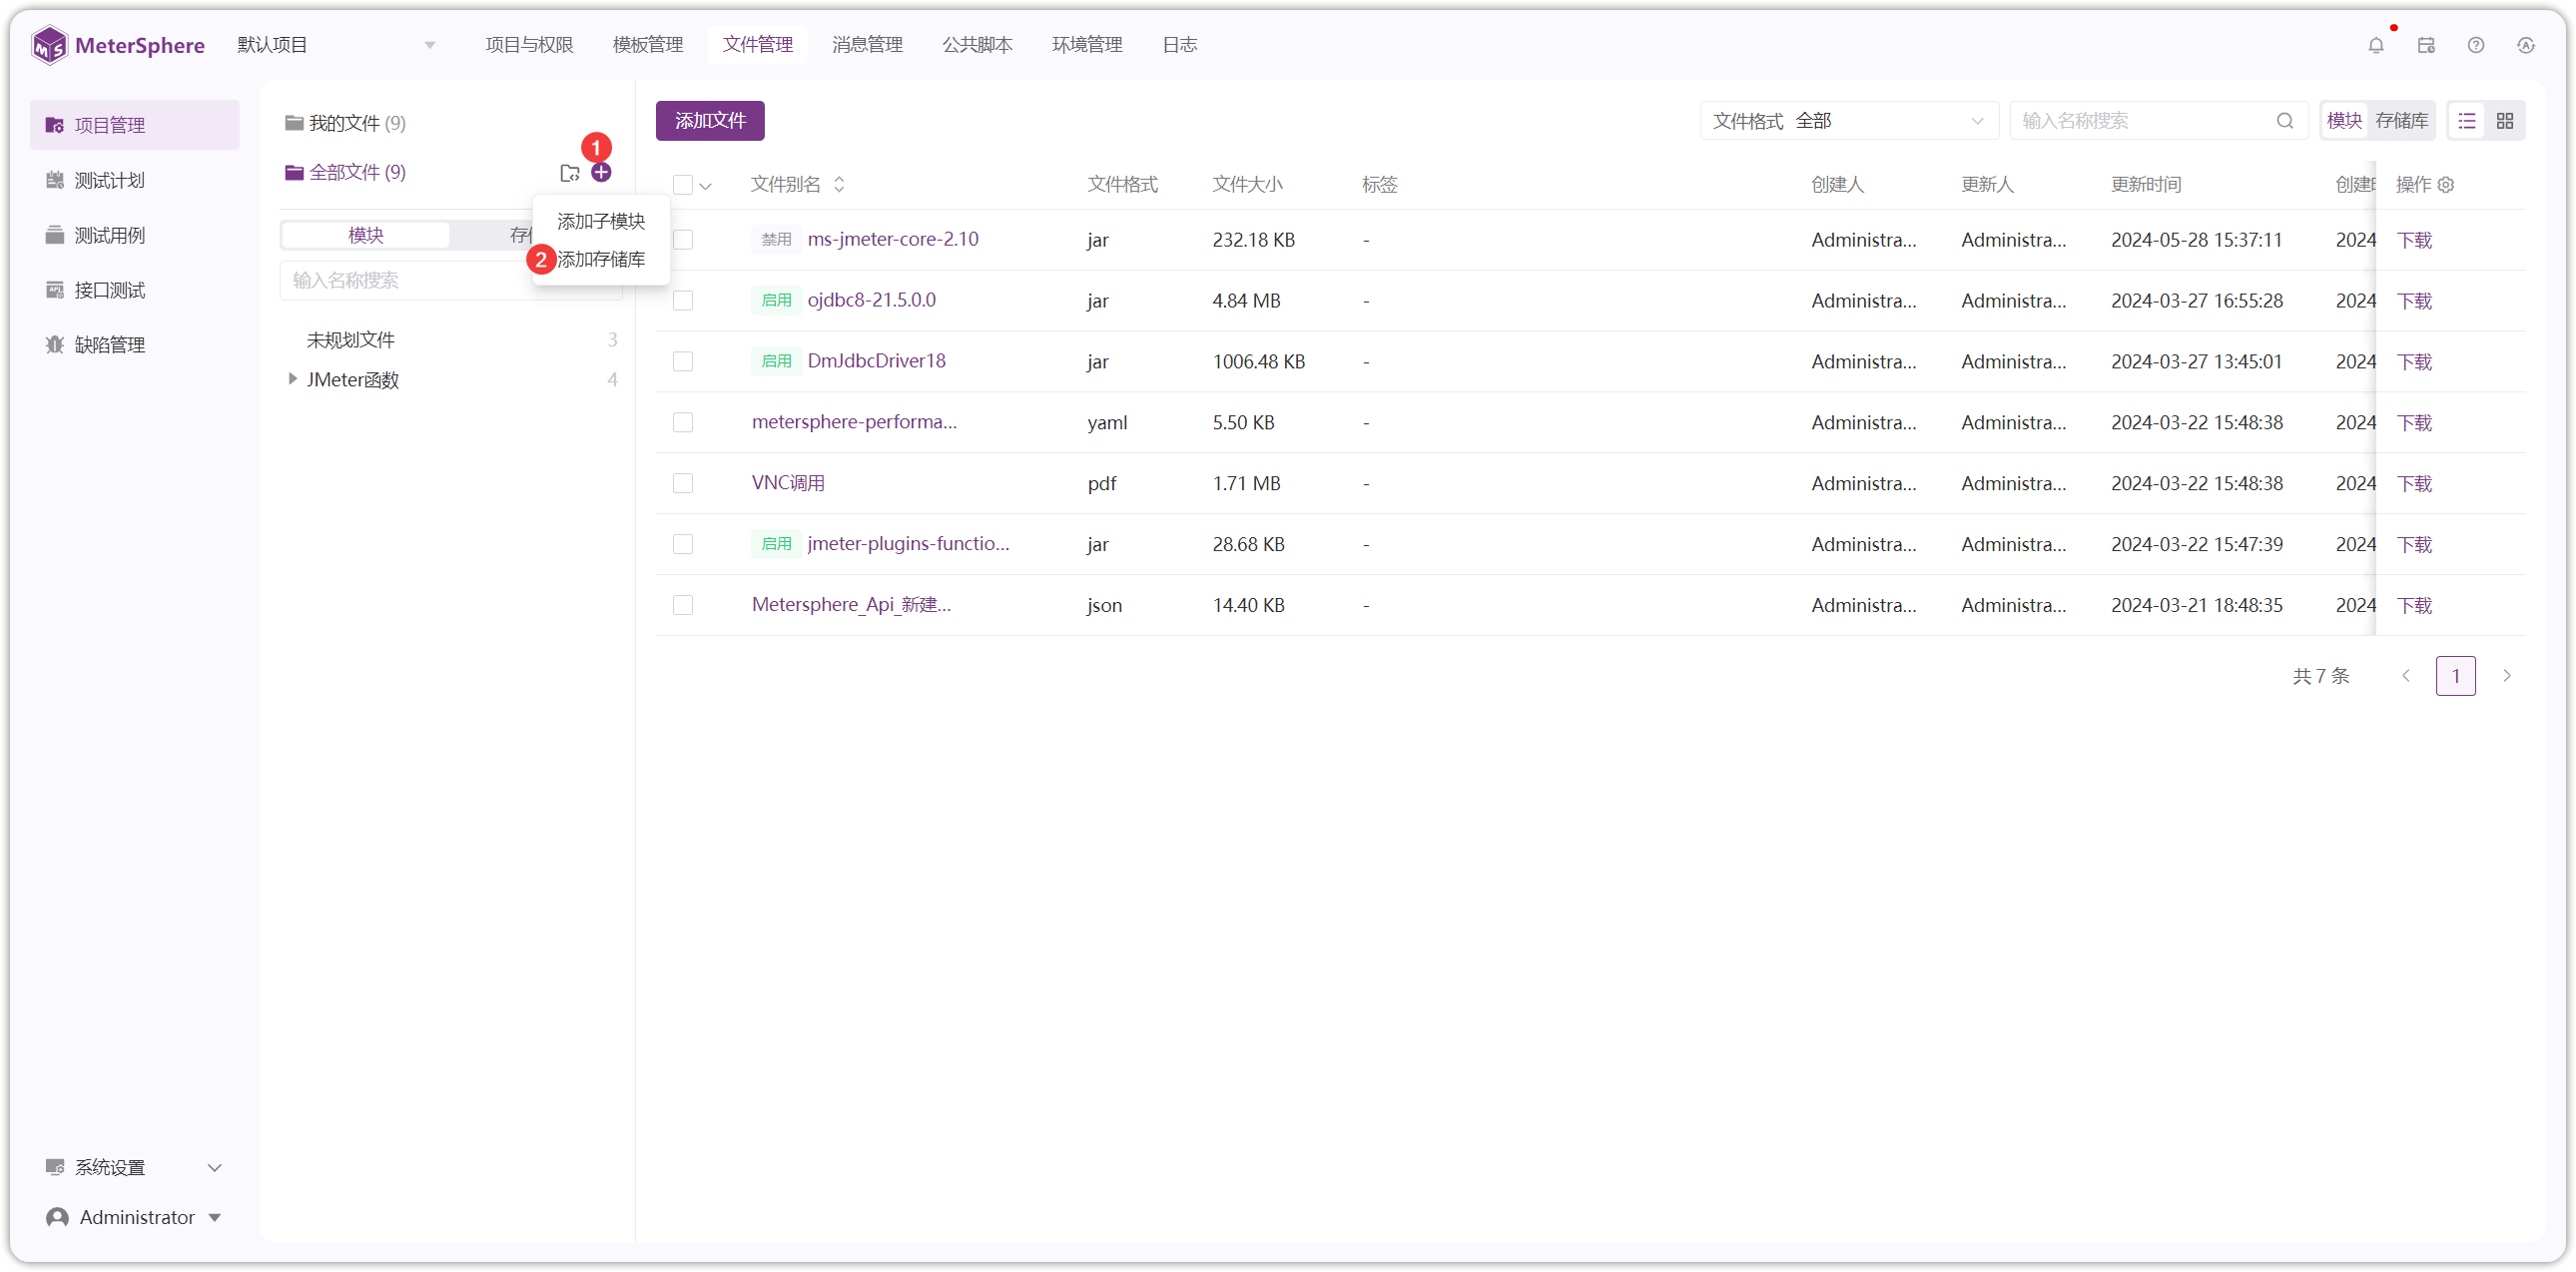The height and width of the screenshot is (1272, 2576).
Task: Switch the right toggle to 存储库
Action: point(2402,121)
